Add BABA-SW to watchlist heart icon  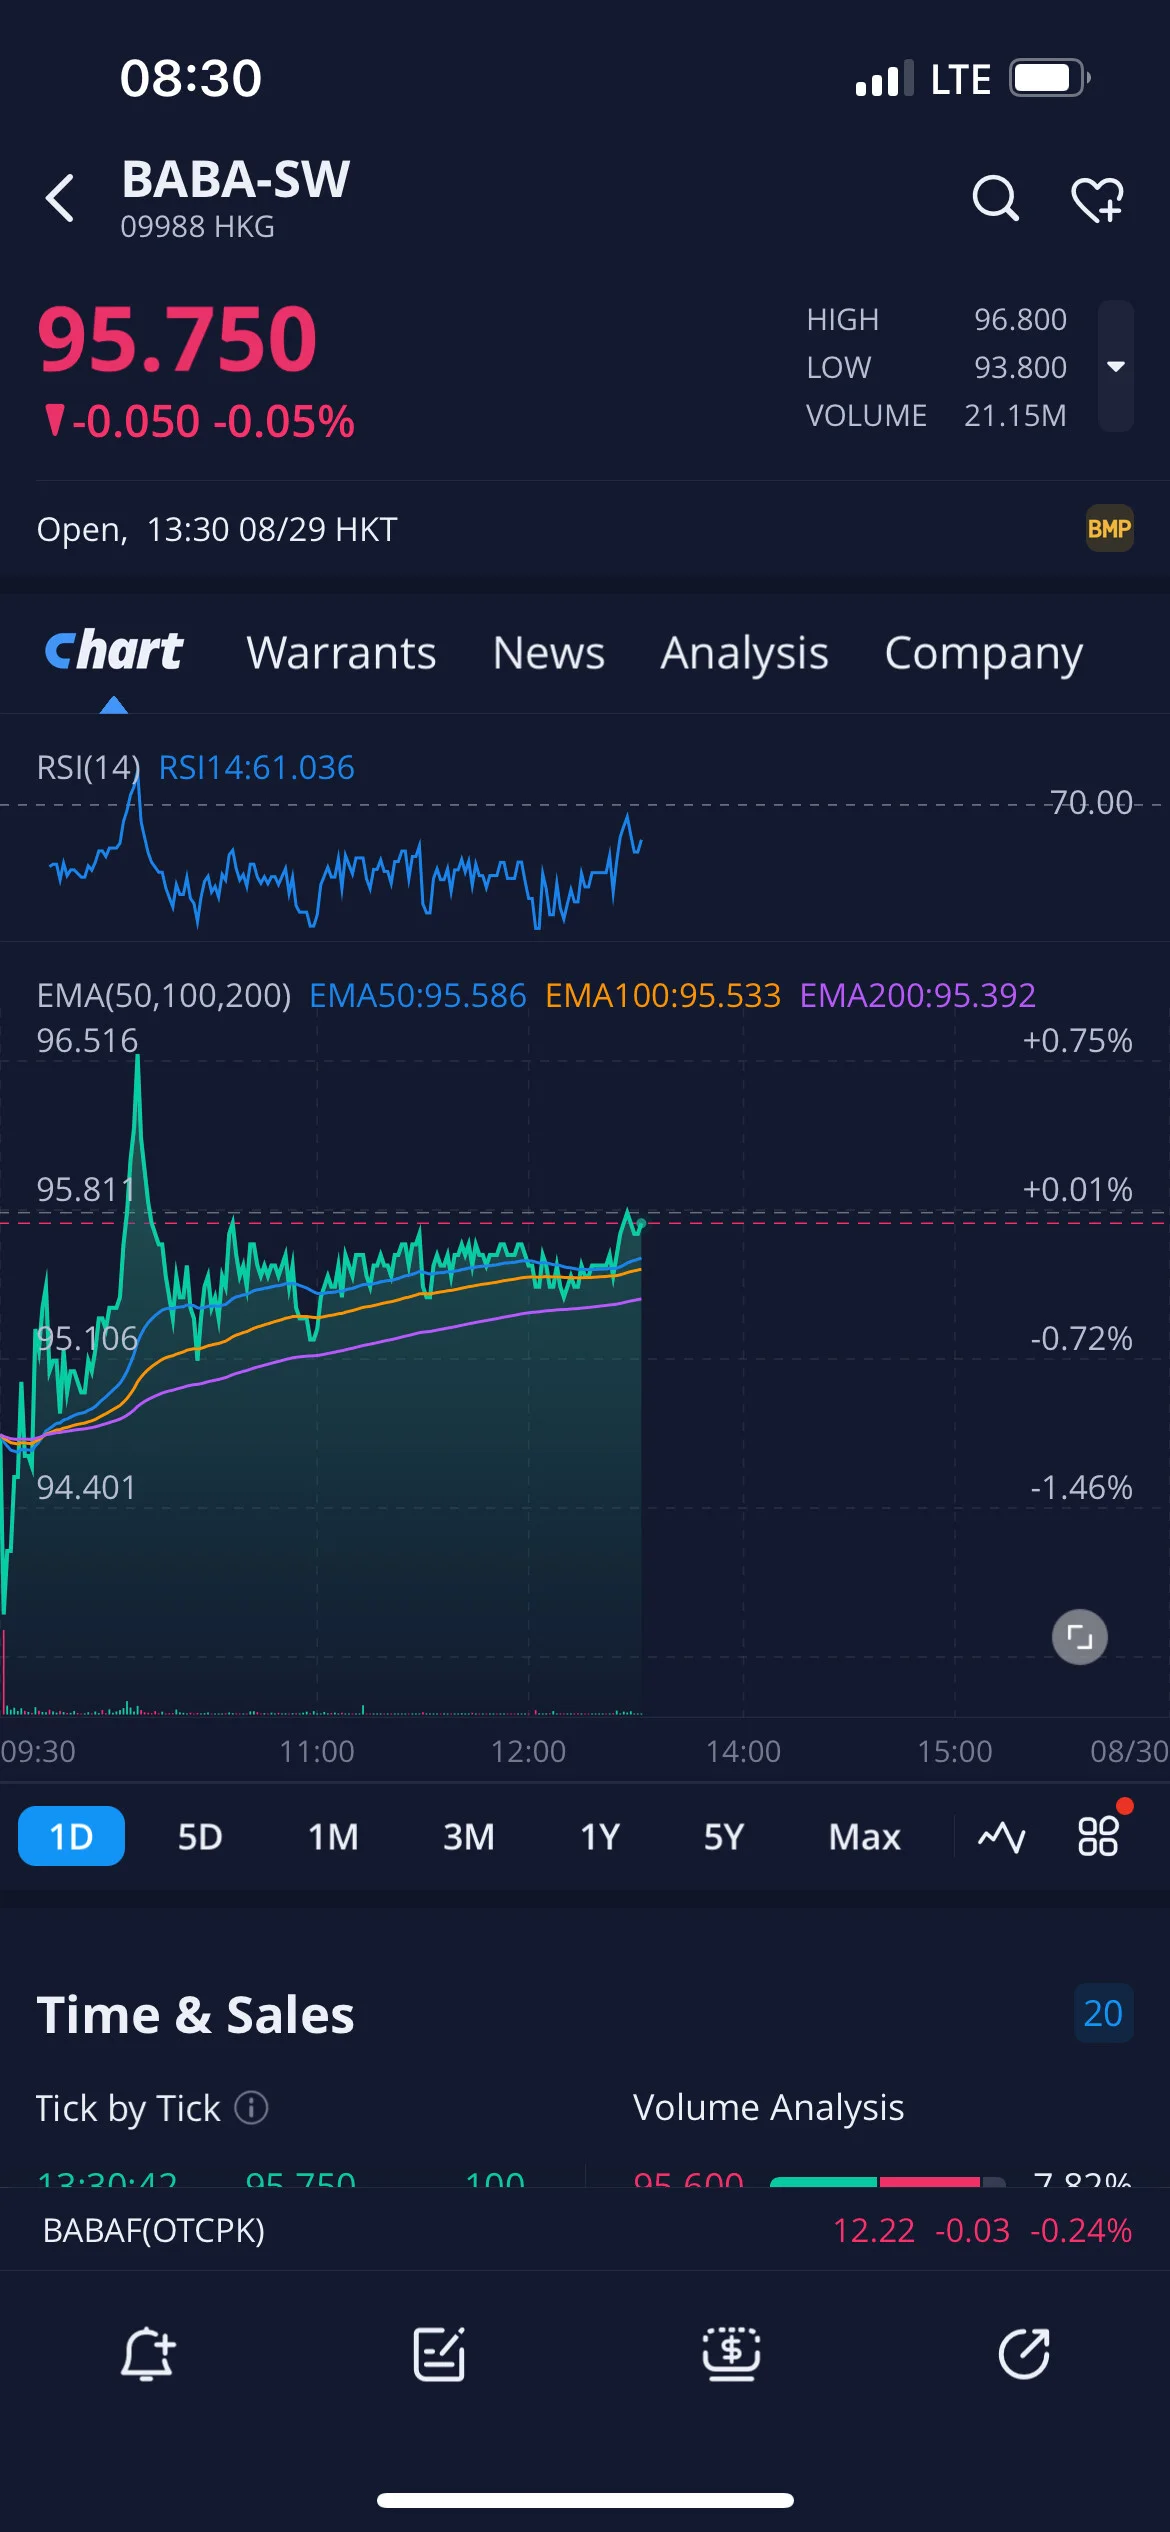(x=1097, y=199)
